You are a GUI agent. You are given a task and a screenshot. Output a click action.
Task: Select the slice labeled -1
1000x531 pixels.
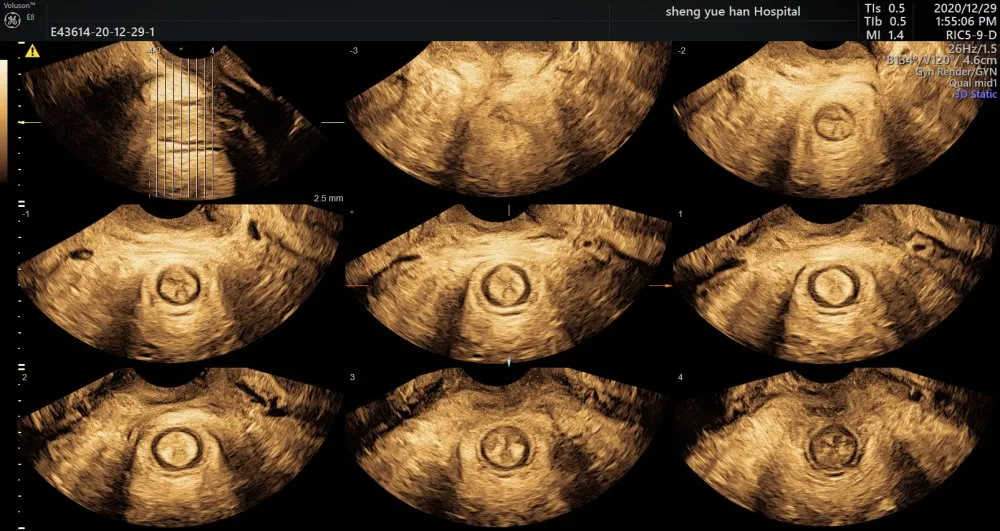180,284
